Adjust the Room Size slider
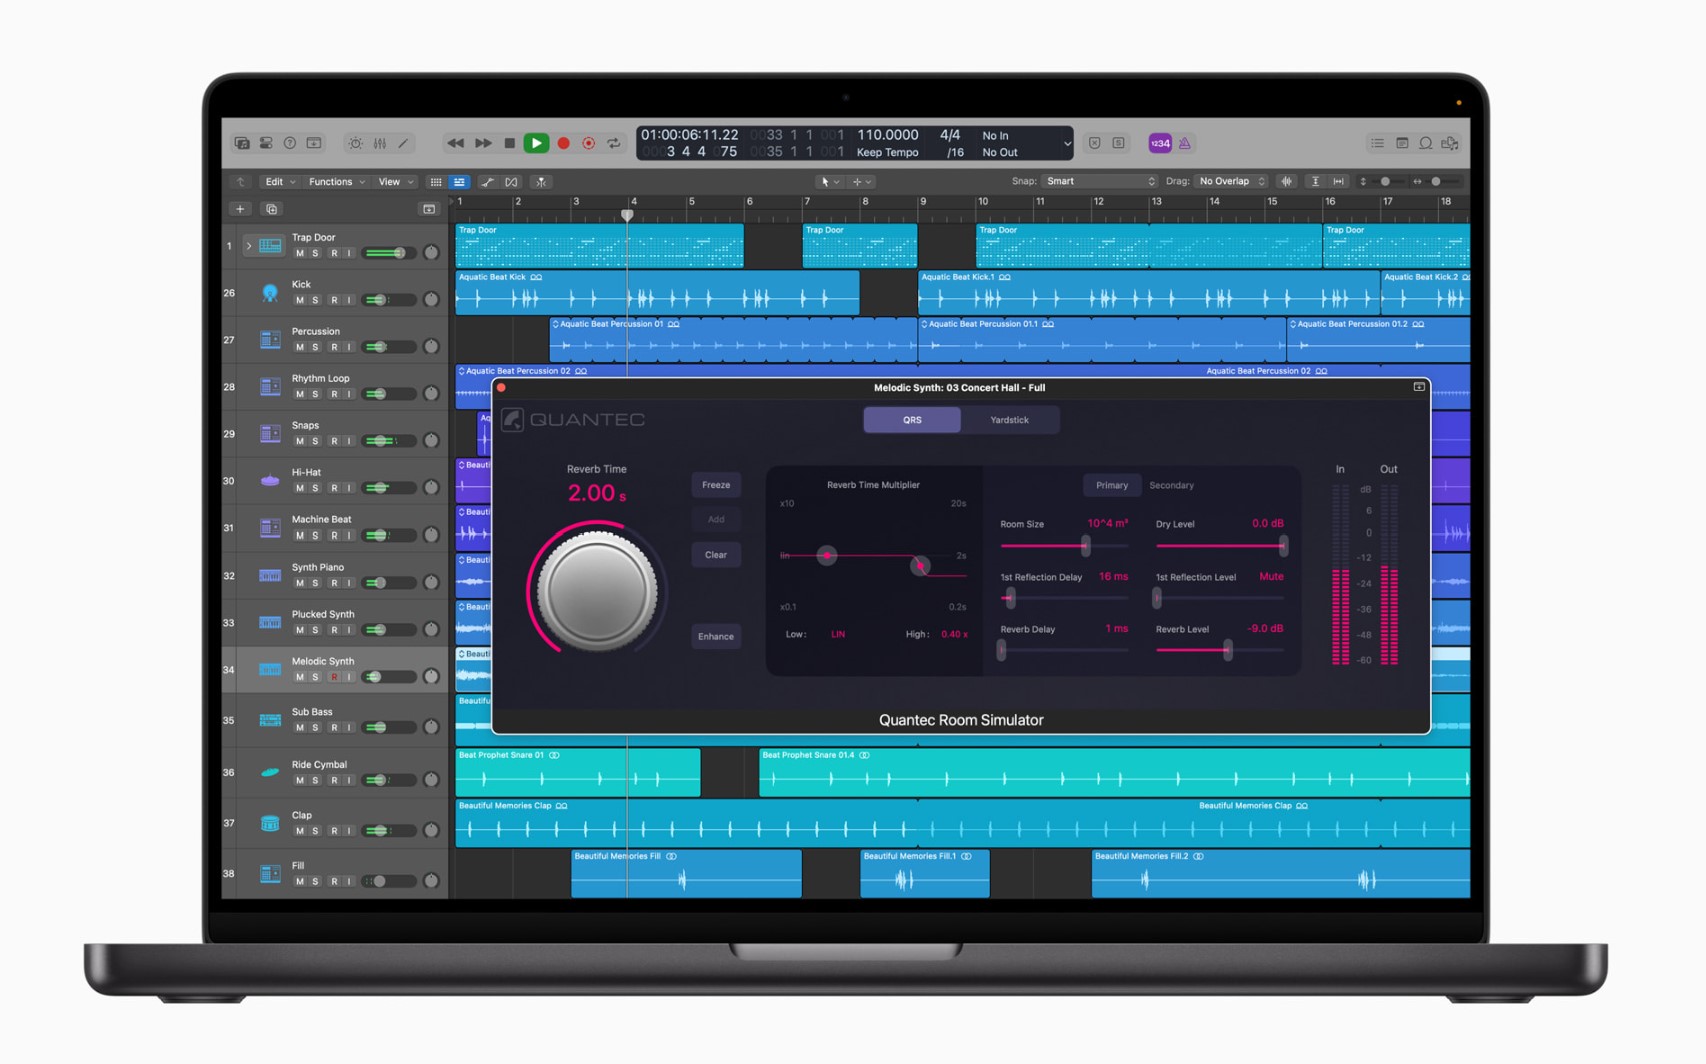This screenshot has width=1706, height=1064. pyautogui.click(x=1064, y=546)
